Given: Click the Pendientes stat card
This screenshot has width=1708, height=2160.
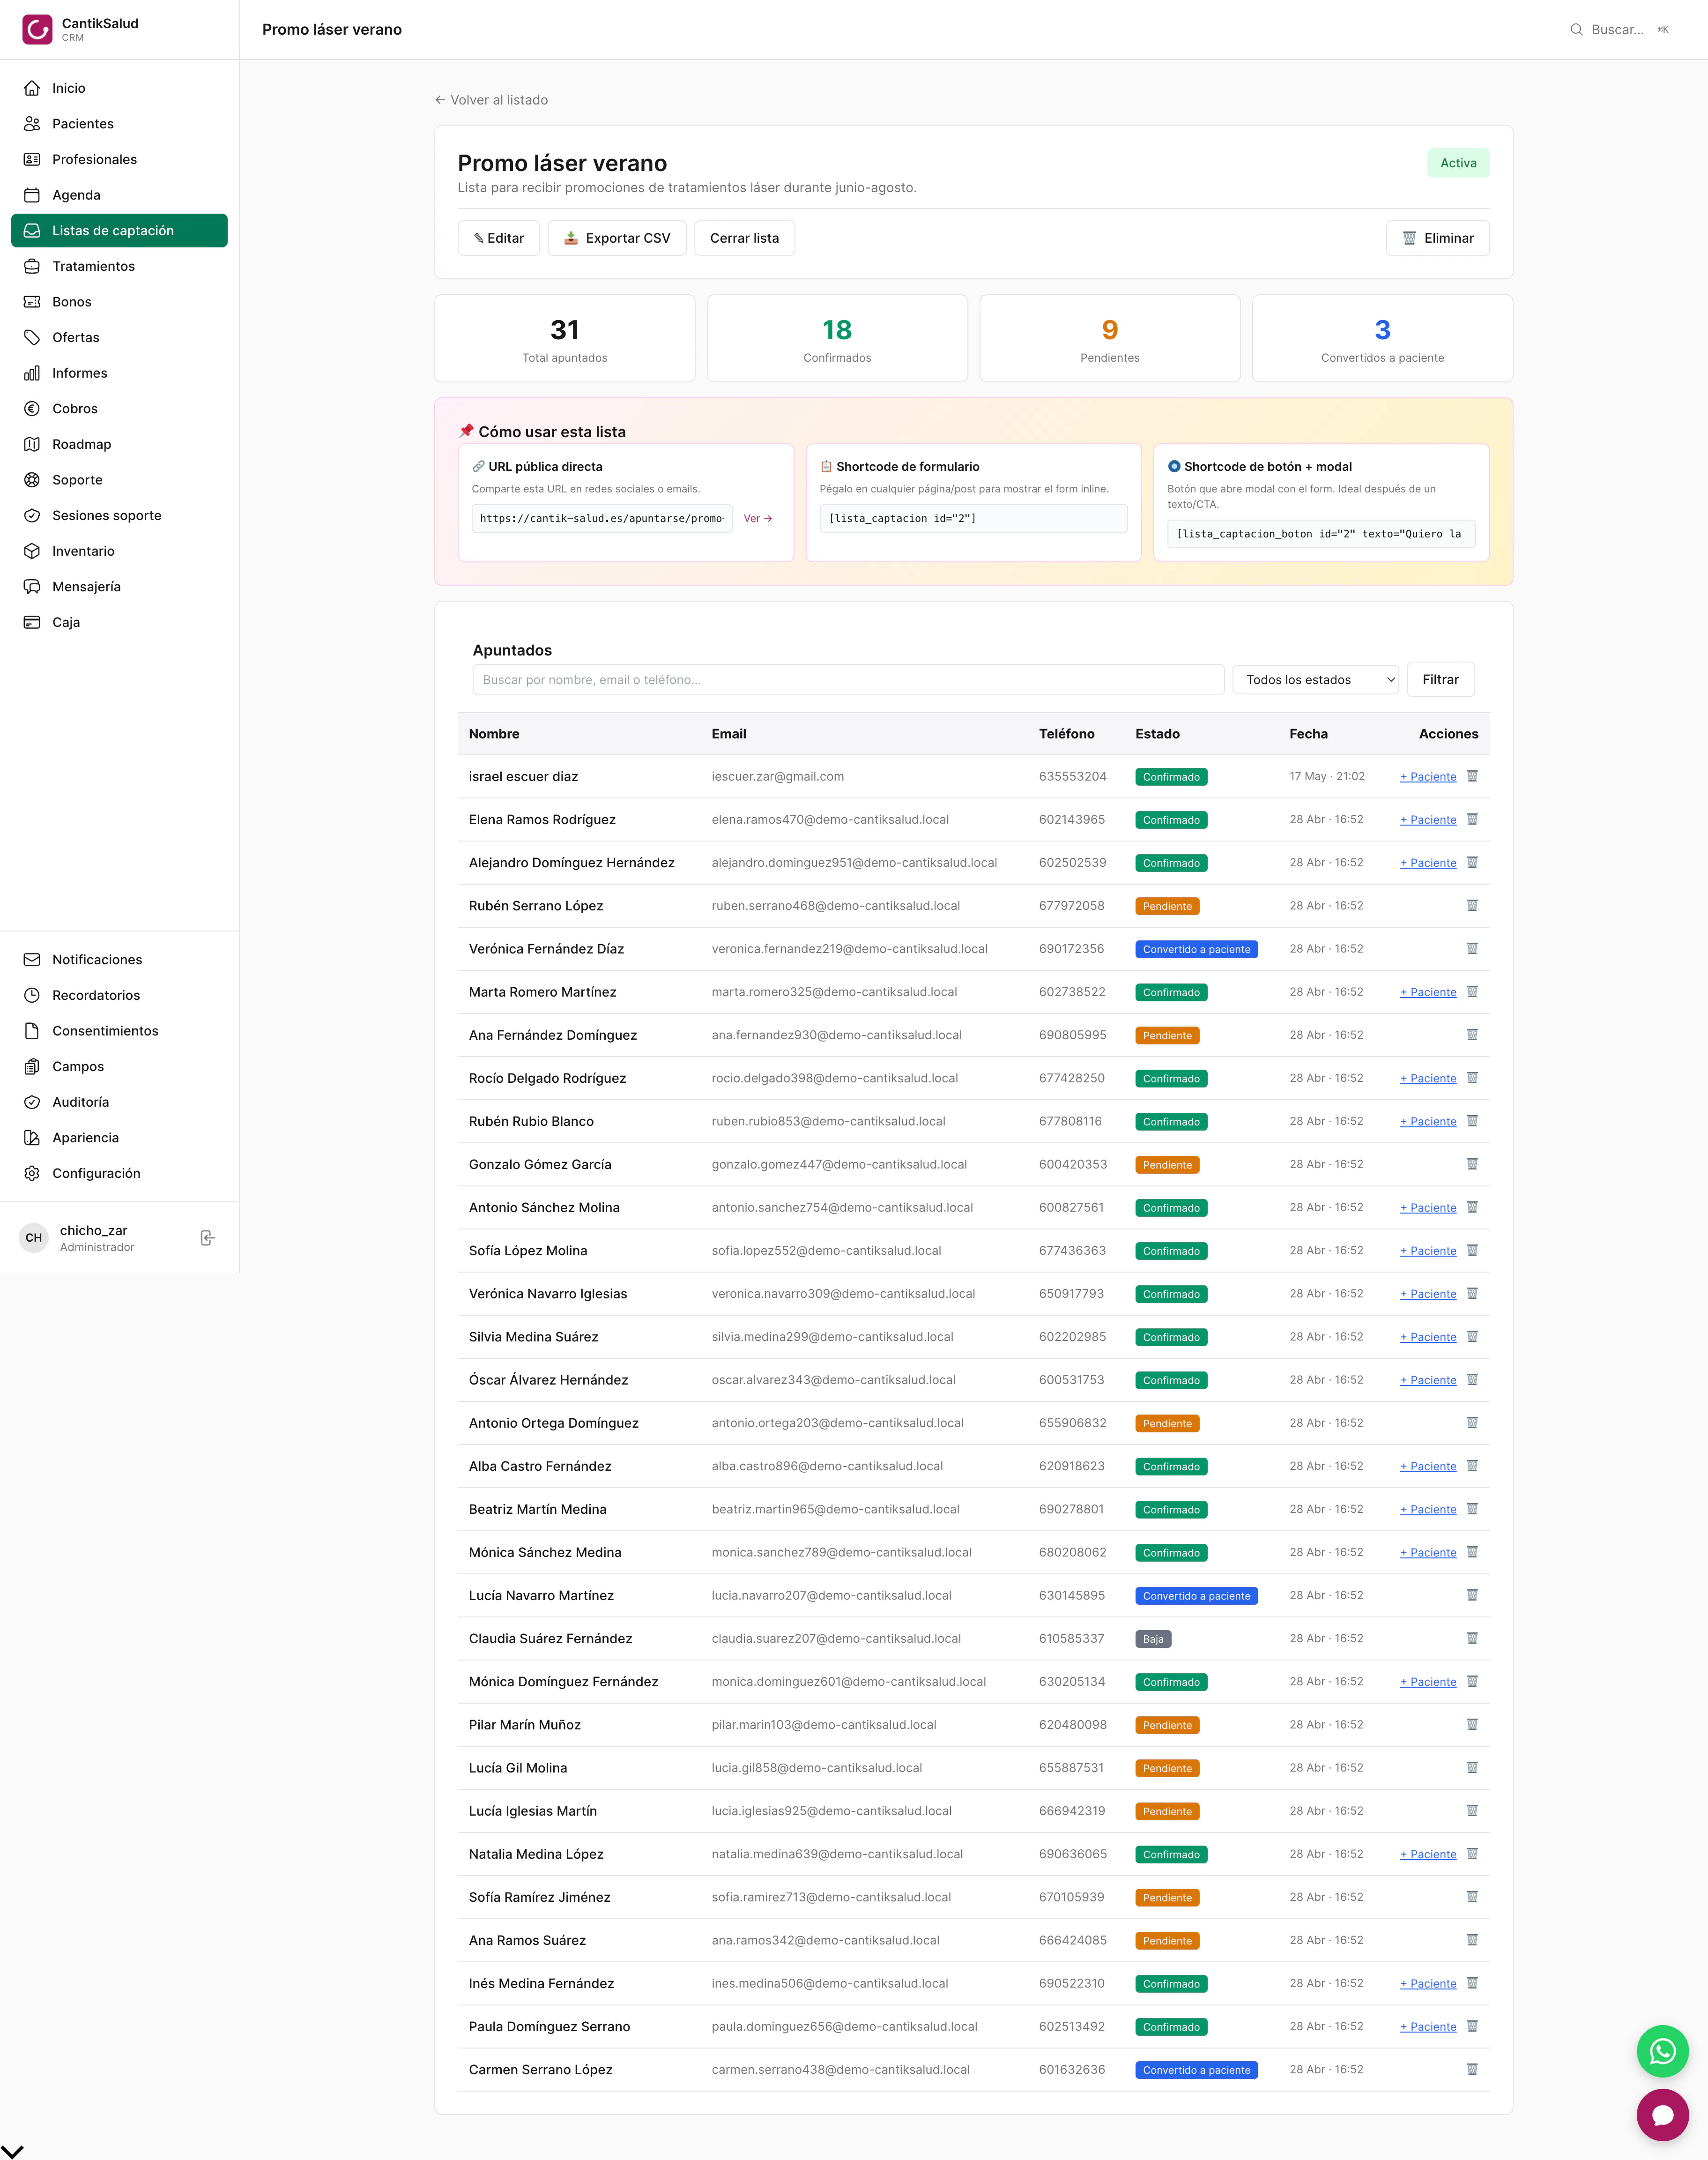Looking at the screenshot, I should (1110, 338).
